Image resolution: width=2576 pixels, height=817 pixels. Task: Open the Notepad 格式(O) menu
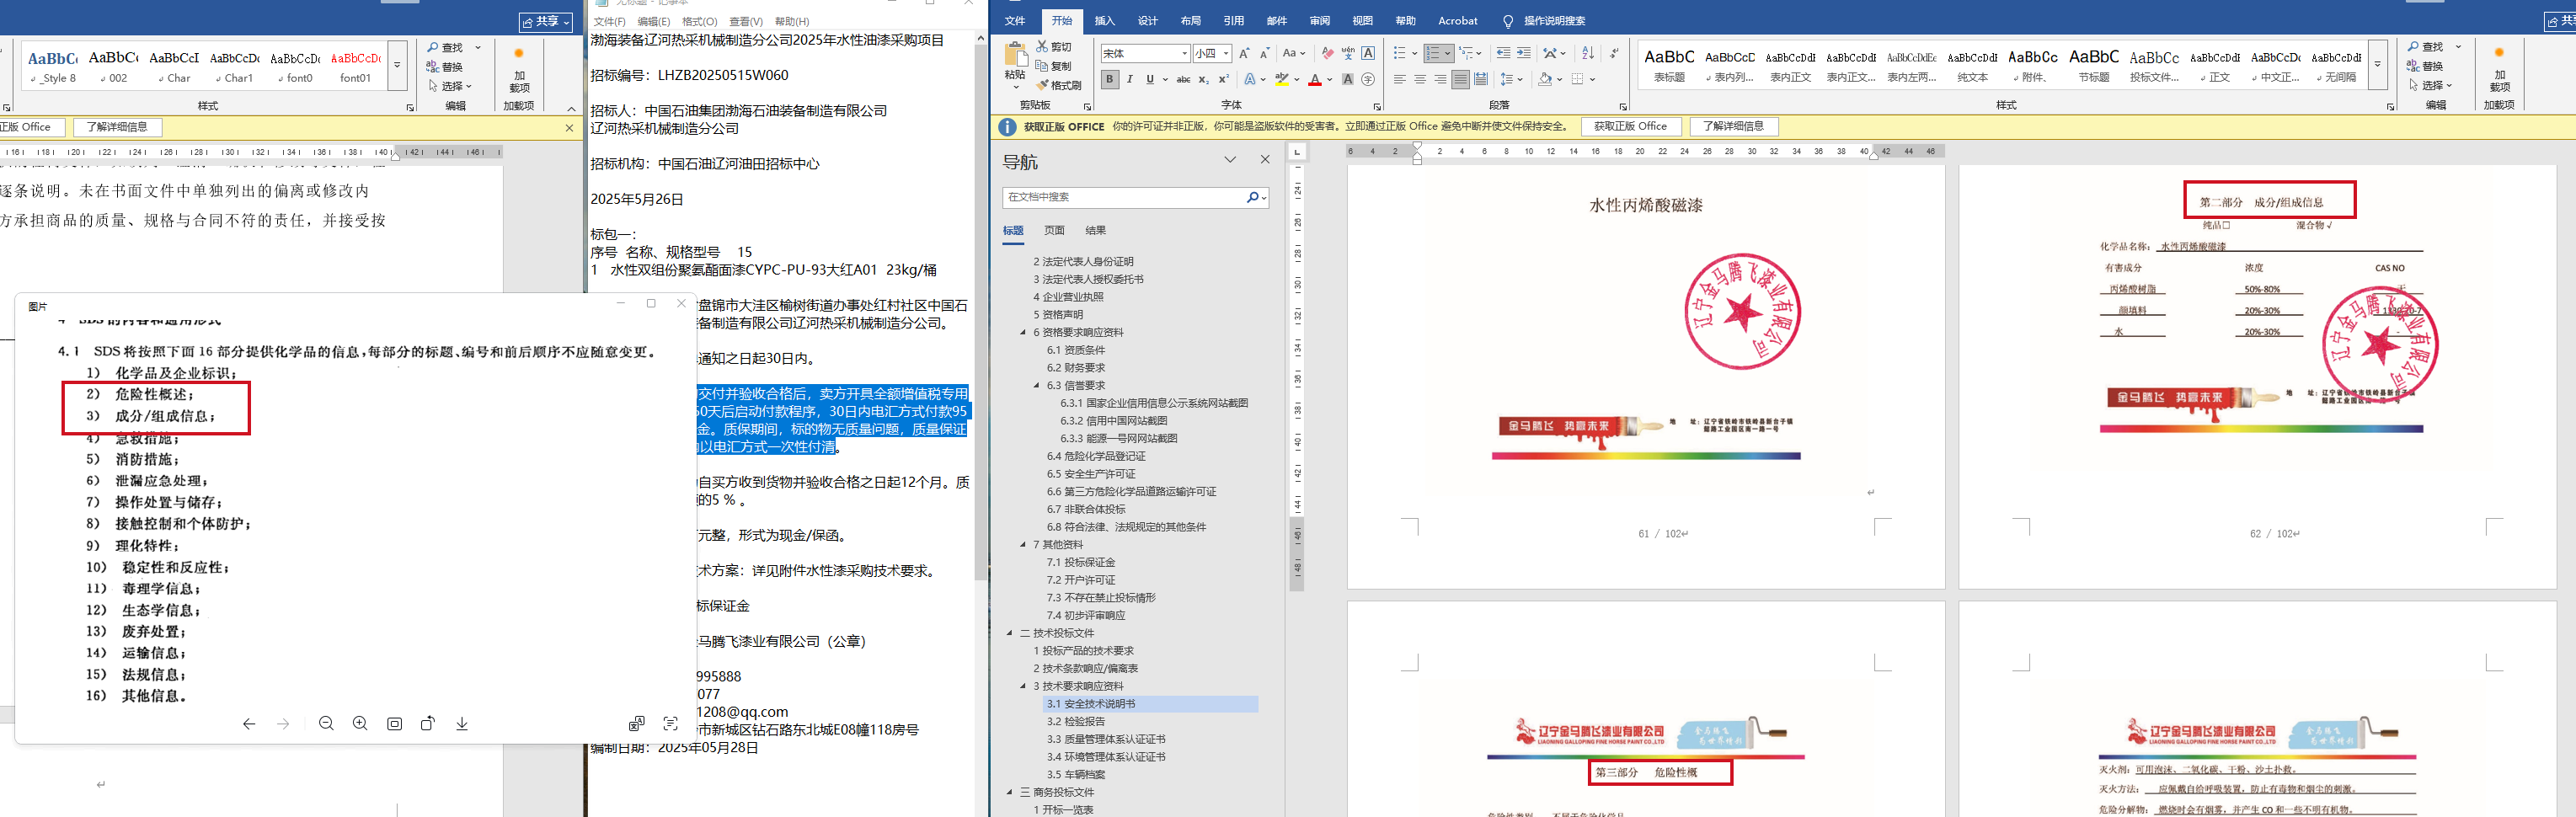699,21
